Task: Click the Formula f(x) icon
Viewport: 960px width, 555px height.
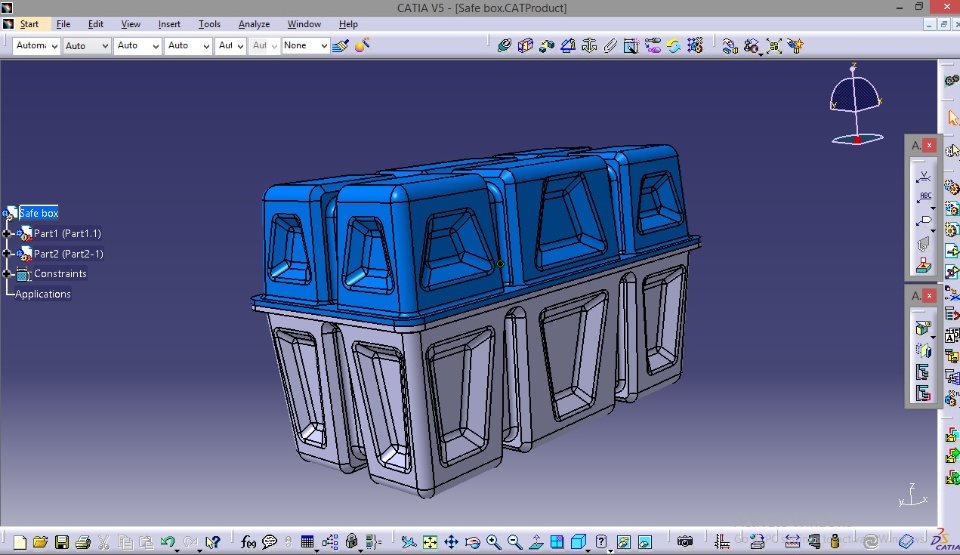Action: click(x=248, y=542)
